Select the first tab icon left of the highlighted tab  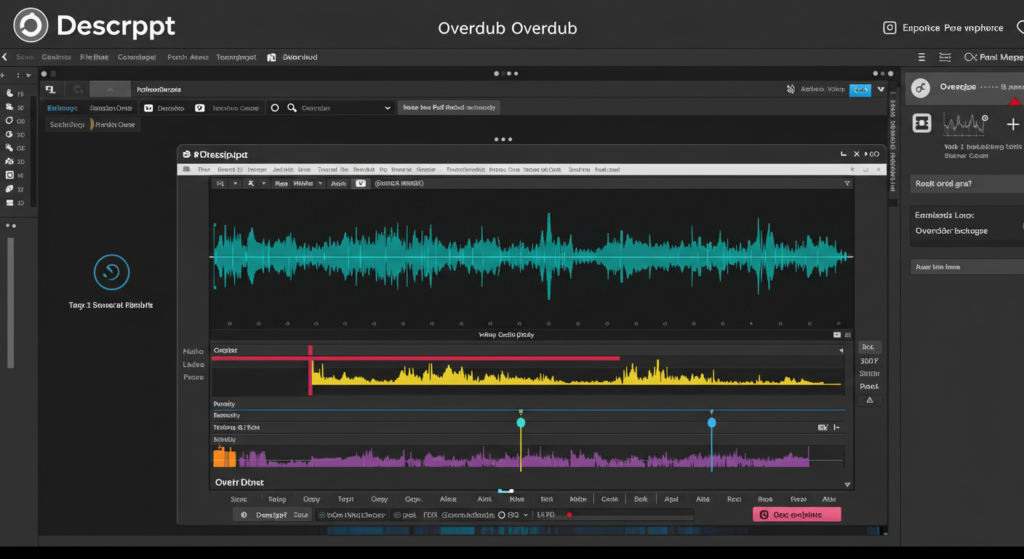click(50, 89)
